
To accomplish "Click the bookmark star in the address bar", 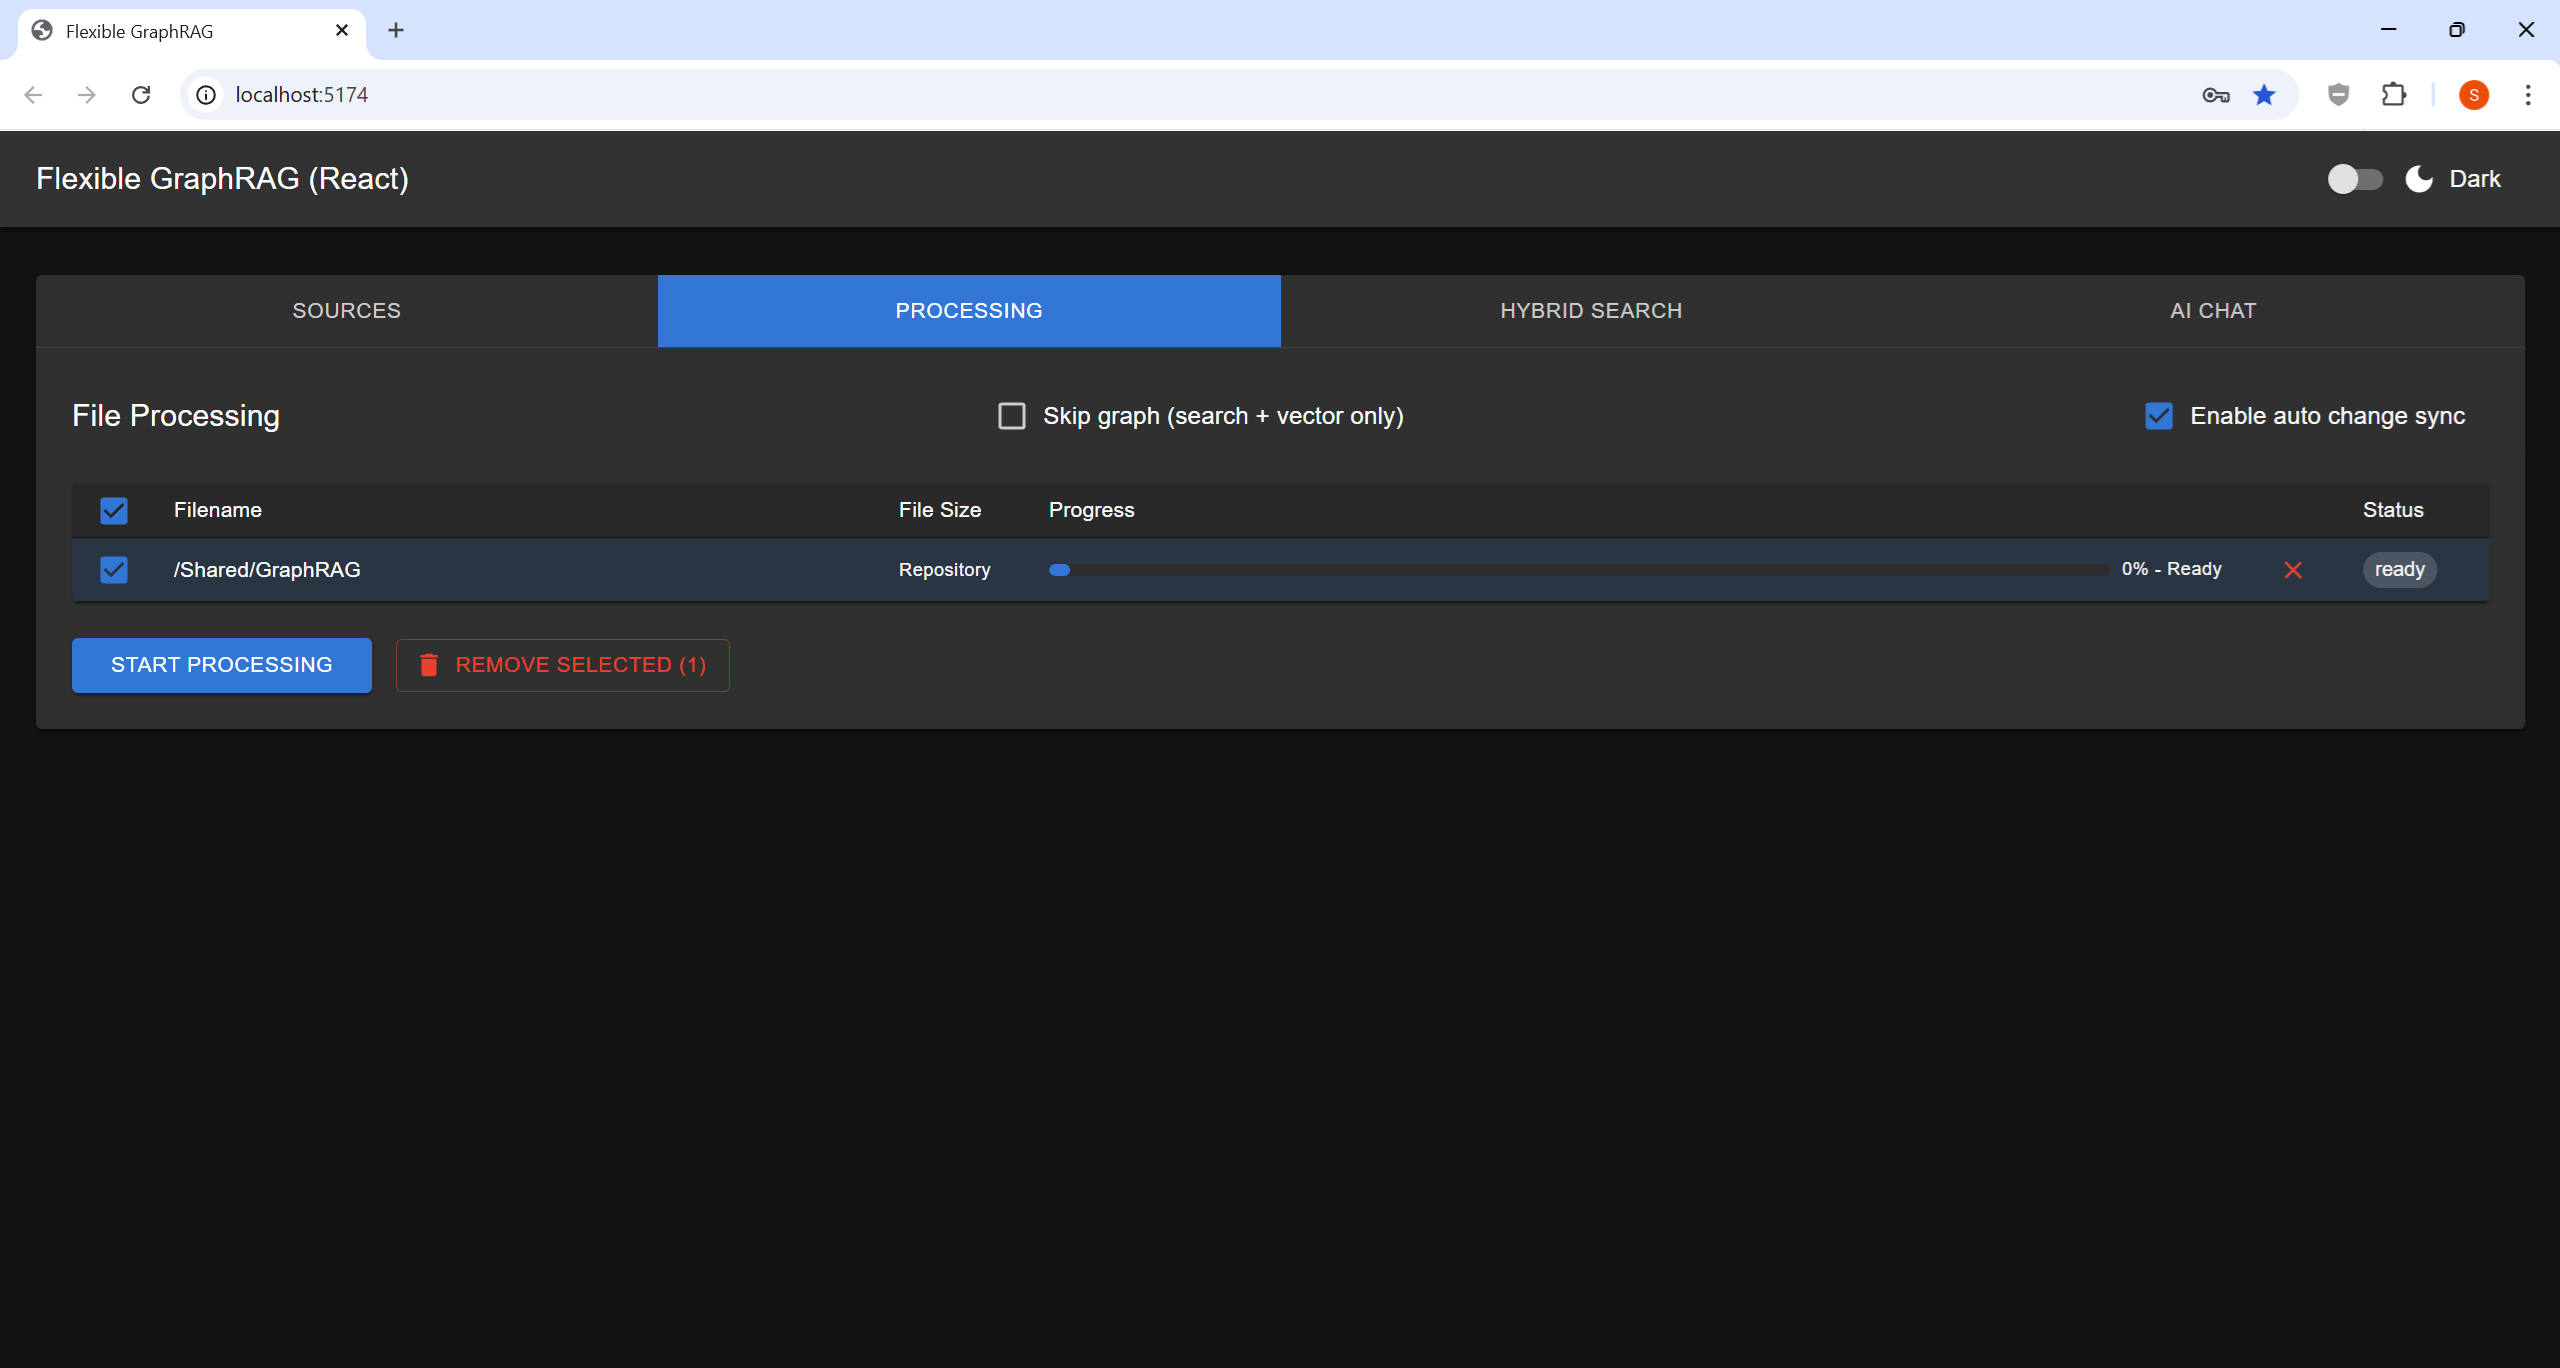I will pyautogui.click(x=2264, y=94).
